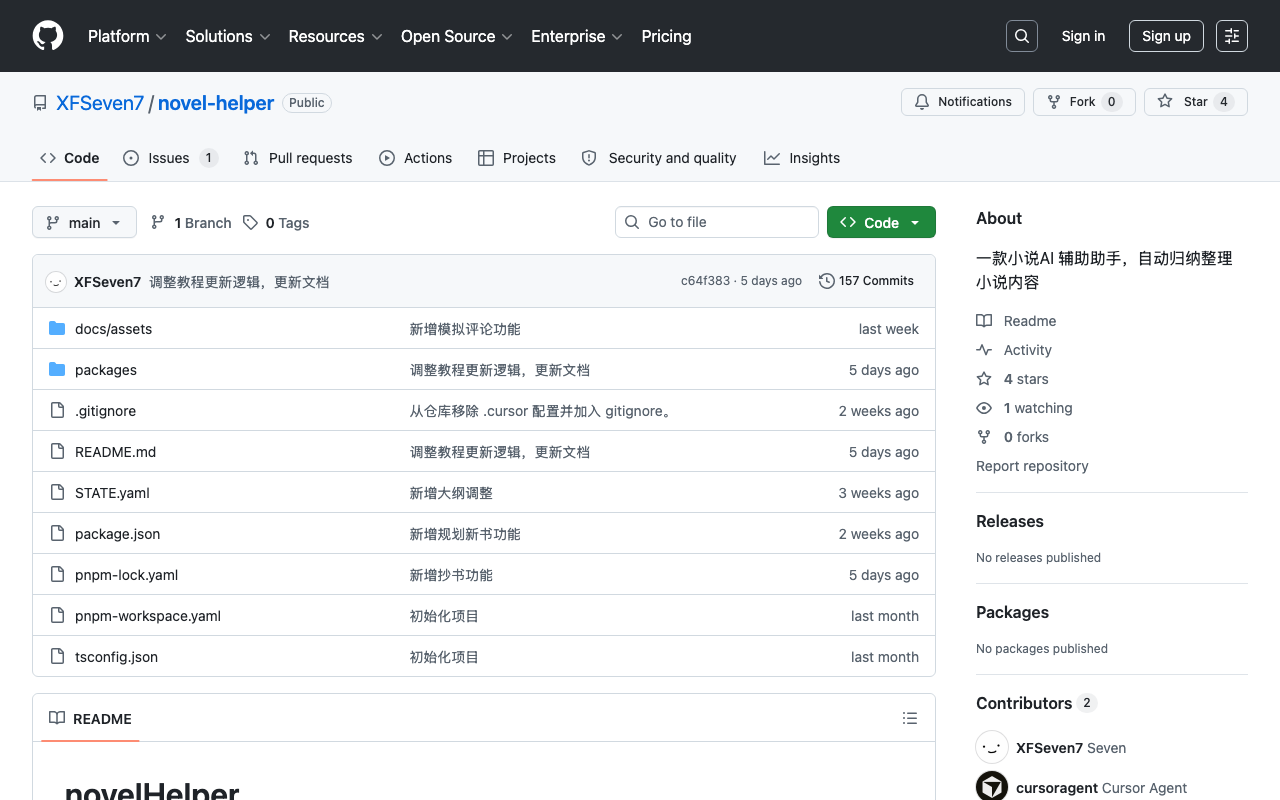This screenshot has width=1280, height=800.
Task: Switch to the Issues tab
Action: 170,158
